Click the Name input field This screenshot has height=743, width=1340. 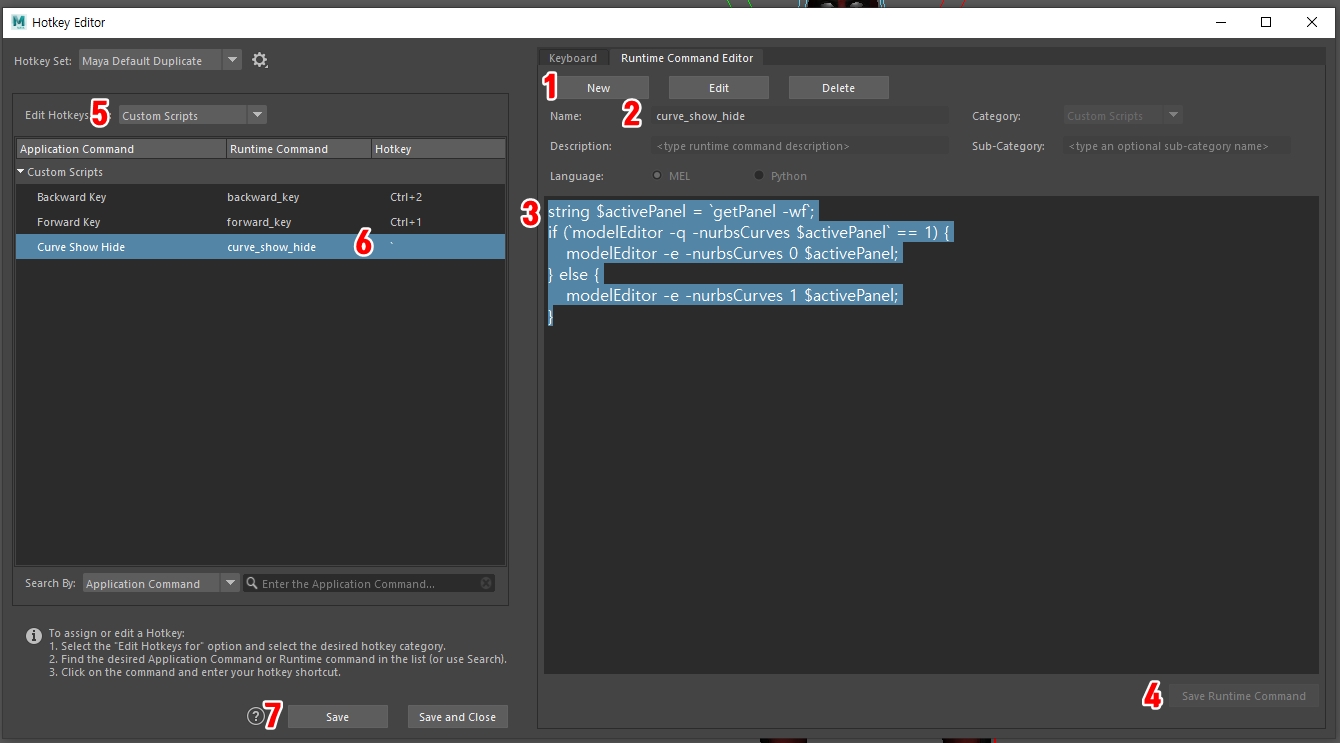tap(800, 116)
